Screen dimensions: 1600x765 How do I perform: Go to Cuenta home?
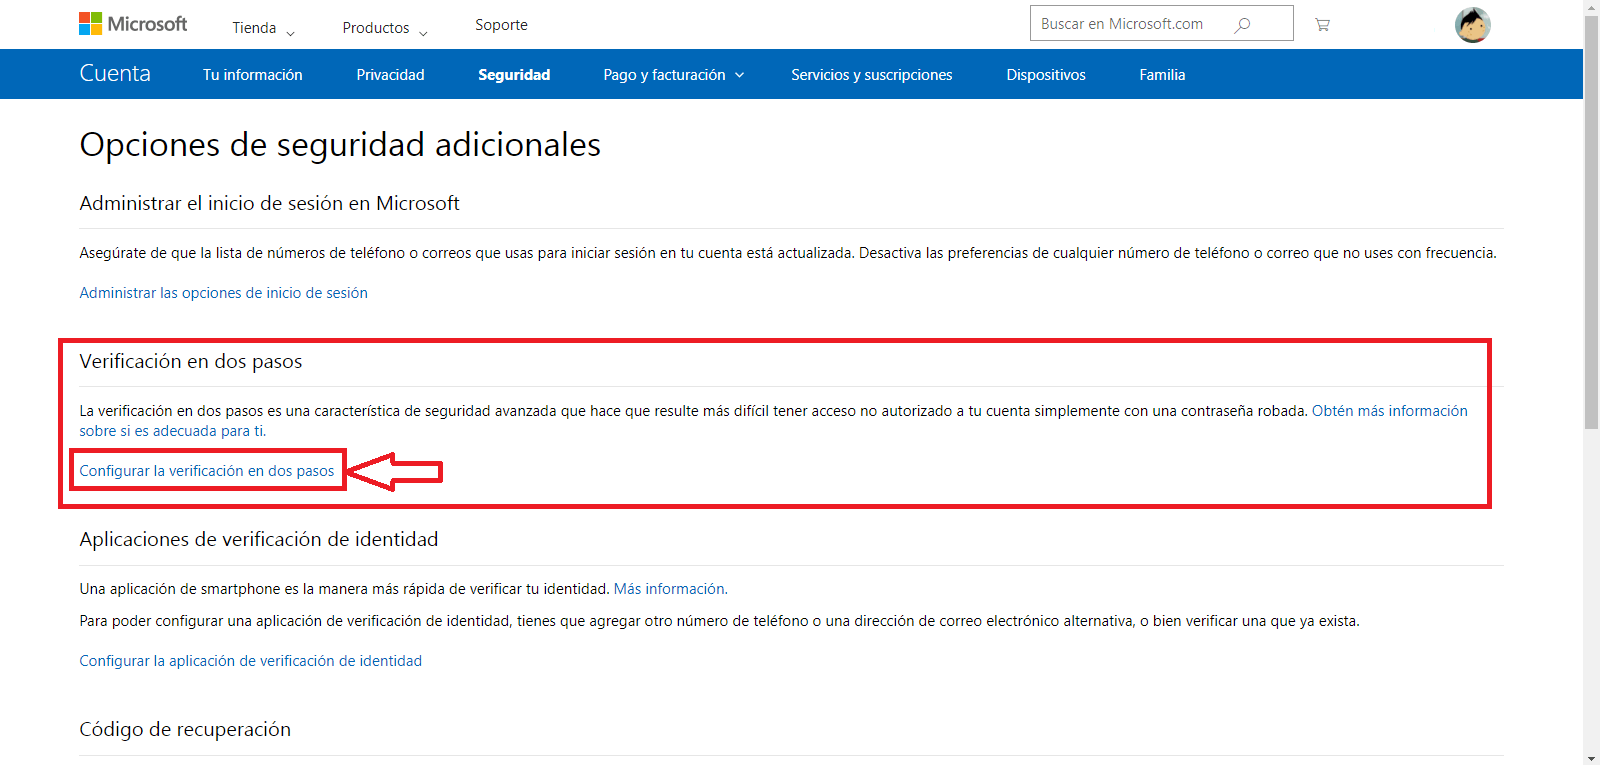click(115, 73)
